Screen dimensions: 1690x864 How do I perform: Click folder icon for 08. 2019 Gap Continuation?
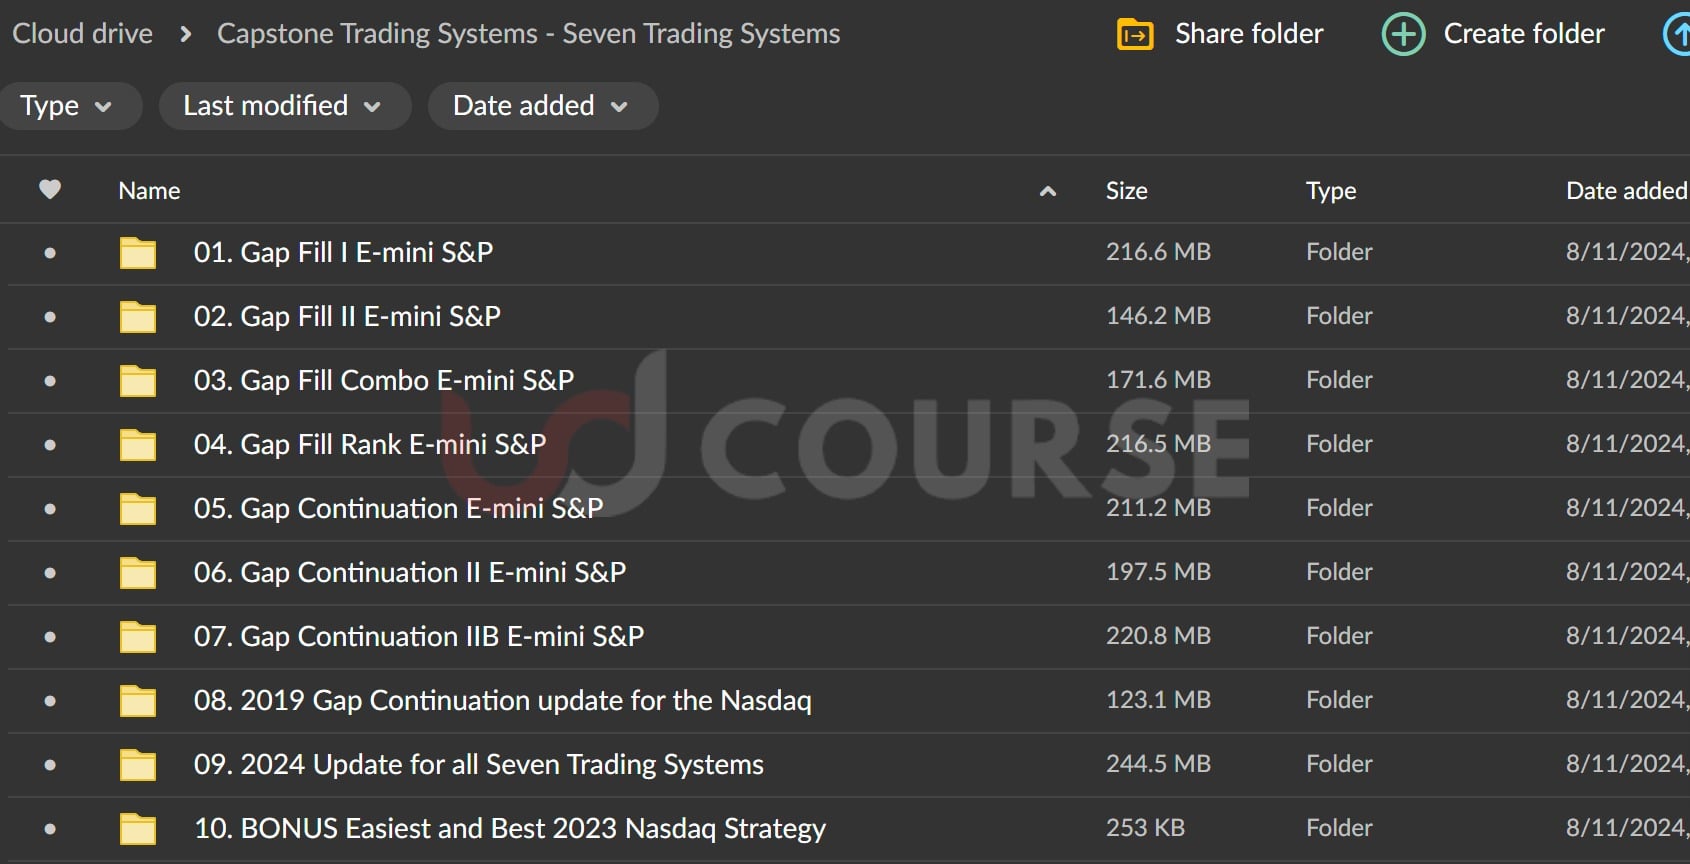(x=138, y=701)
